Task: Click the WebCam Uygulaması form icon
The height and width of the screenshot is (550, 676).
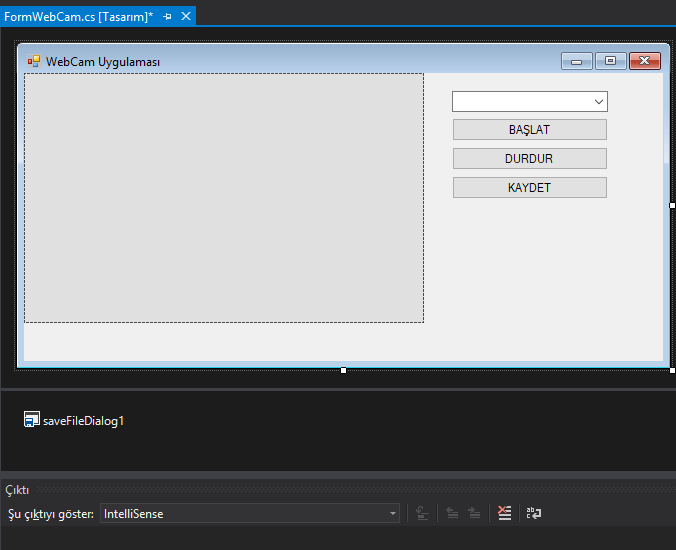Action: 34,62
